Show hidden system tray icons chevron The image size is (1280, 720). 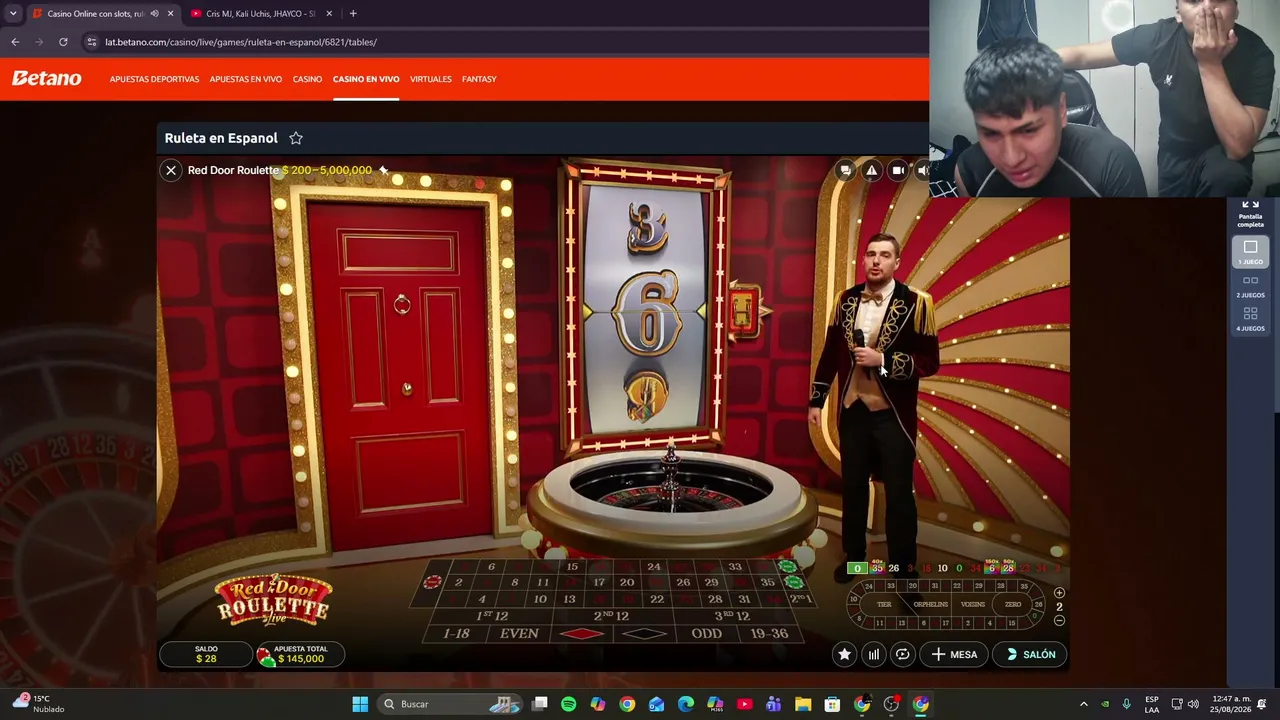click(x=1083, y=704)
